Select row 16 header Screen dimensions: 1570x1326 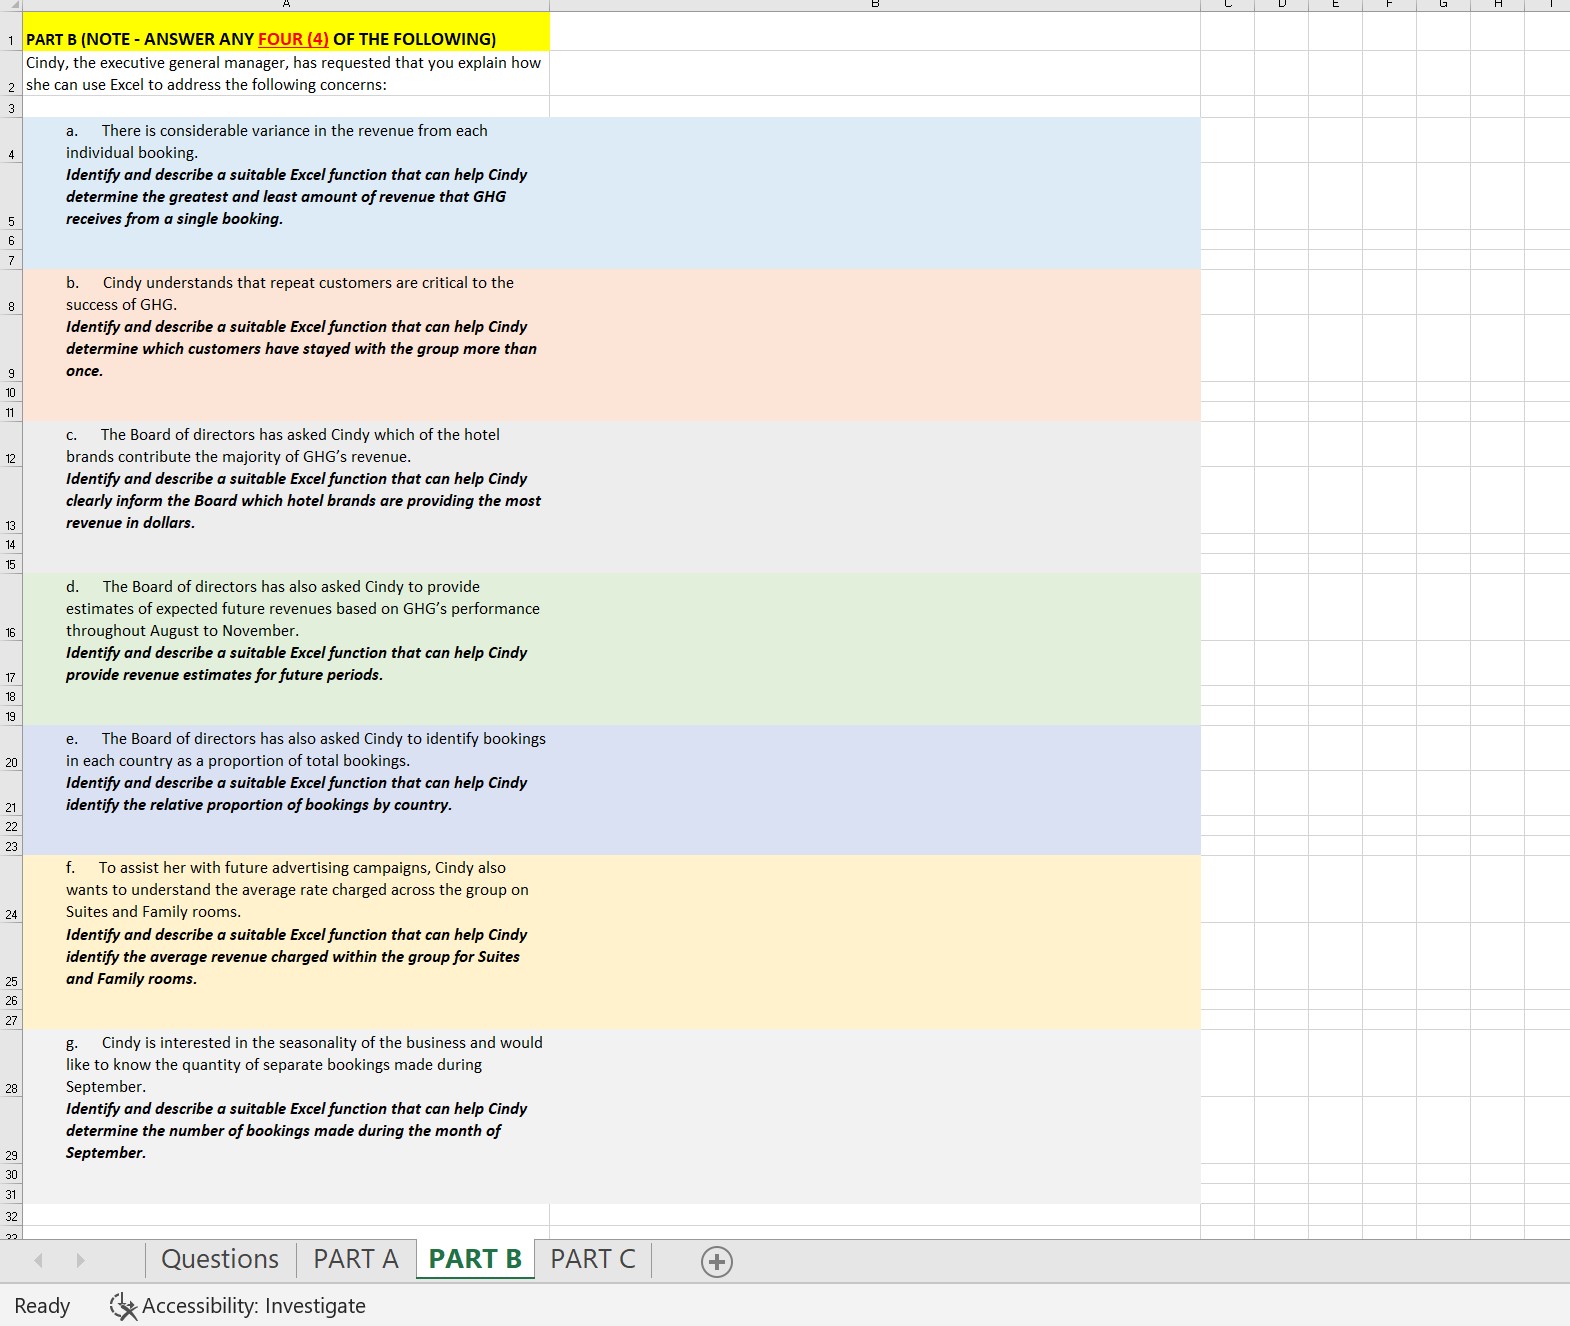(x=11, y=607)
